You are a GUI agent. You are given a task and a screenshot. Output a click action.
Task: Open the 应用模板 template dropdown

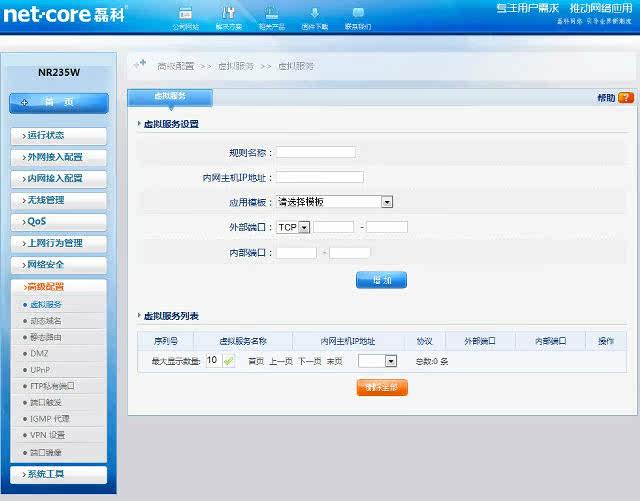click(x=334, y=202)
